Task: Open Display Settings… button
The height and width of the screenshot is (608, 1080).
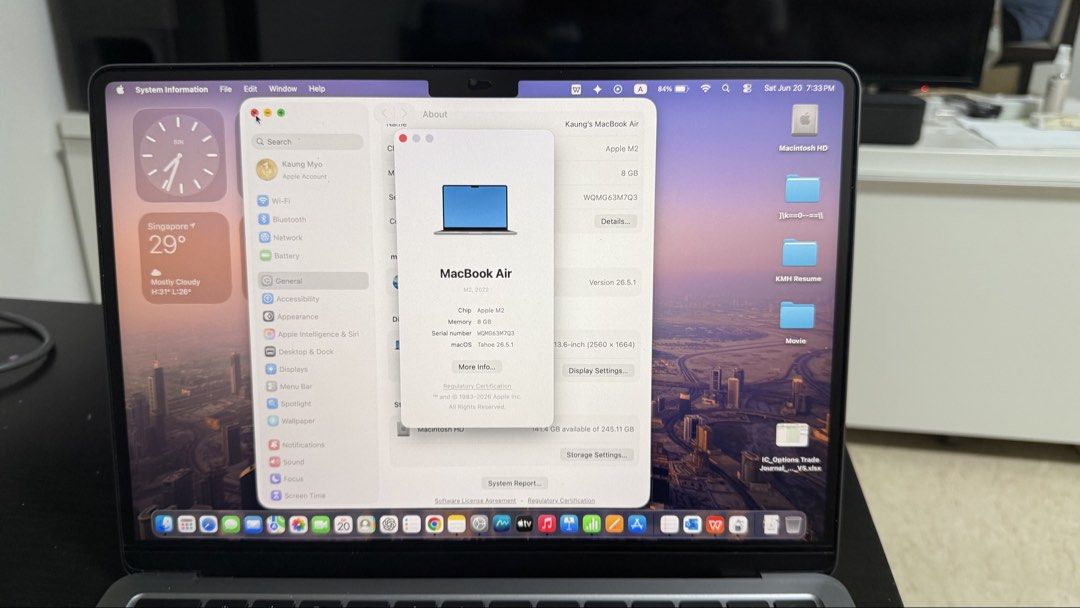Action: pos(598,370)
